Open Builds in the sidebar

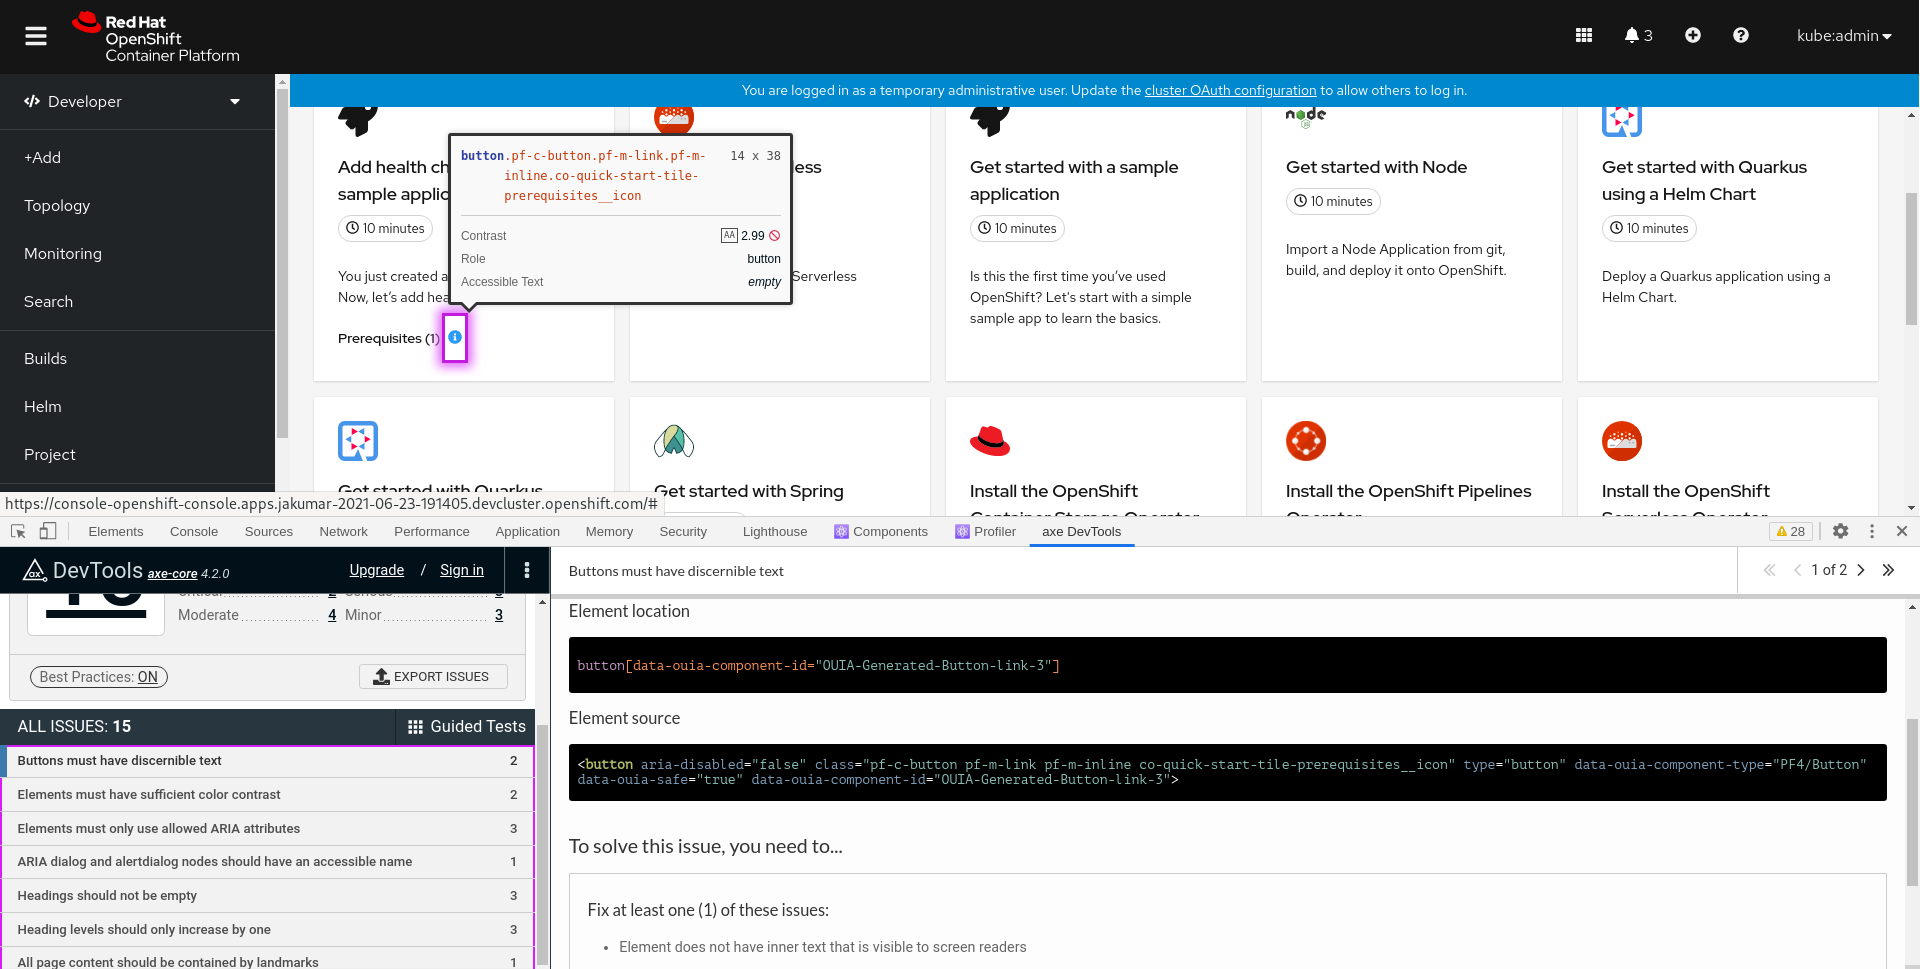click(137, 358)
